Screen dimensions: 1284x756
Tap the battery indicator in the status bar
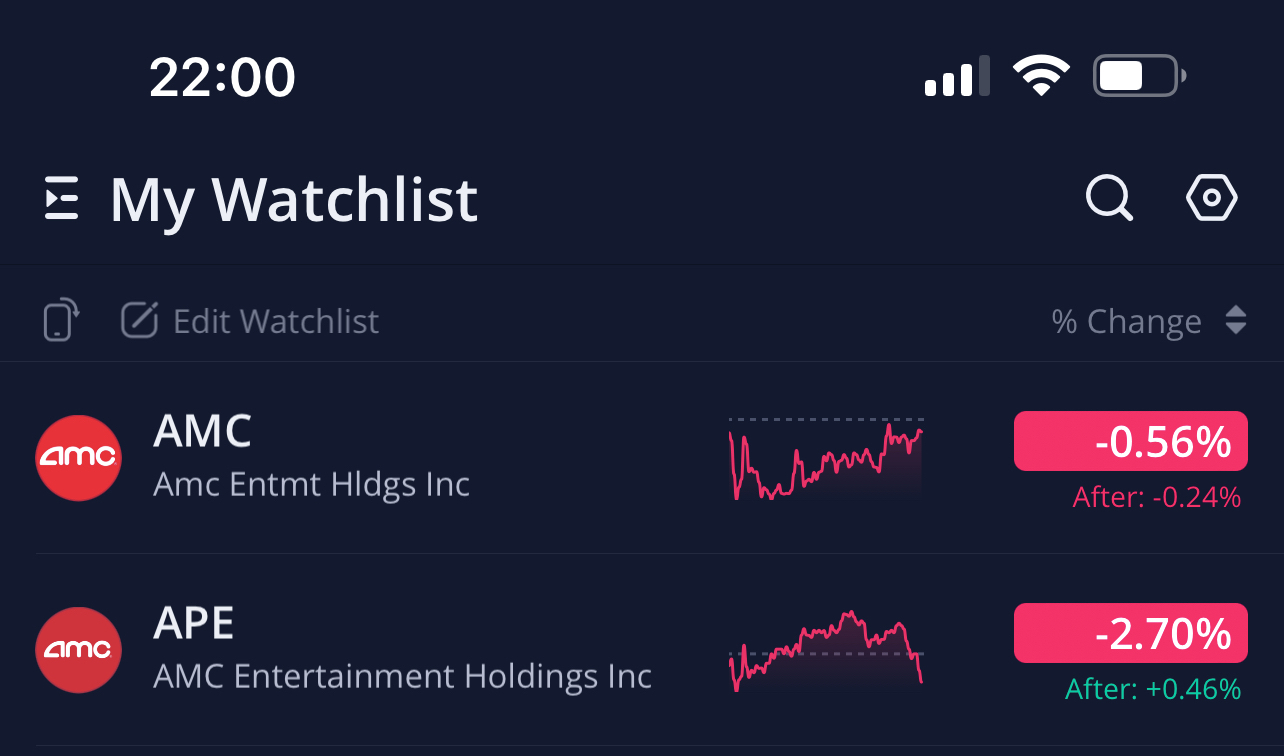pyautogui.click(x=1138, y=74)
